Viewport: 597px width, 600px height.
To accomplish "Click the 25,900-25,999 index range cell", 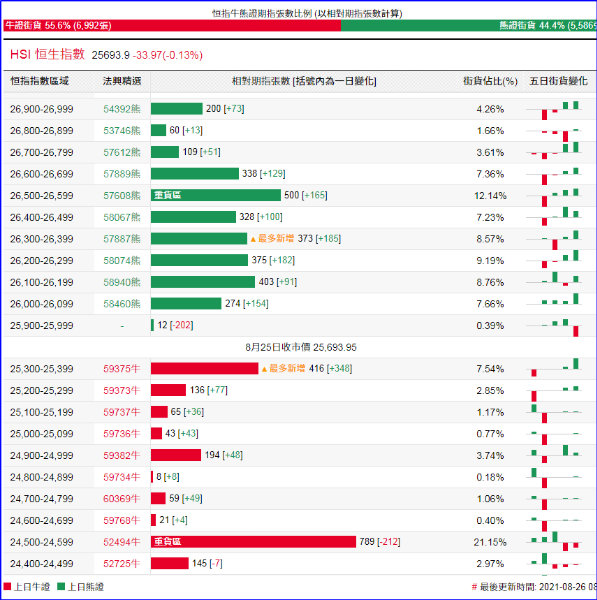I will [x=42, y=326].
